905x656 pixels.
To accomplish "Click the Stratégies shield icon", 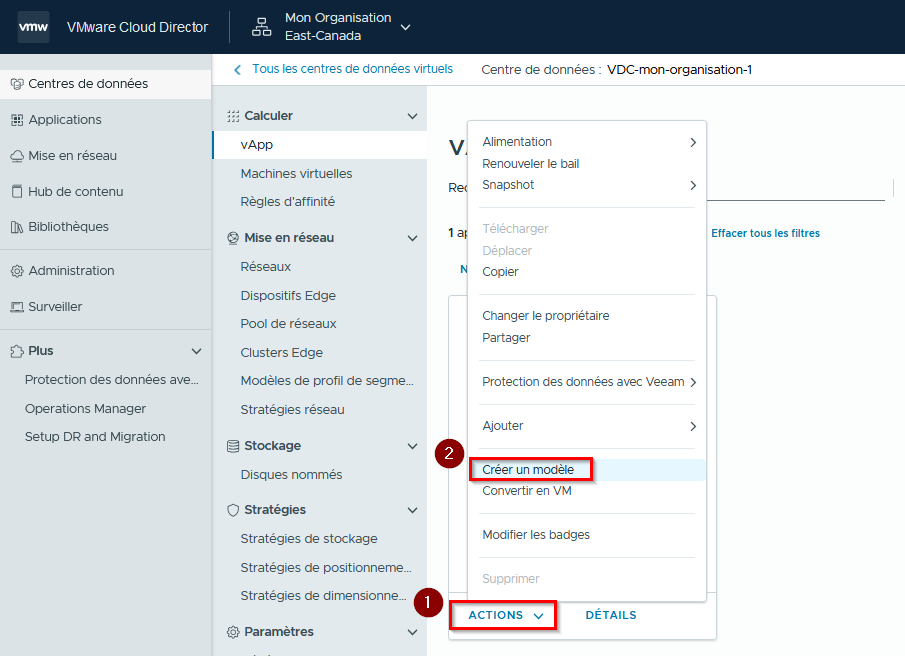I will click(x=233, y=510).
